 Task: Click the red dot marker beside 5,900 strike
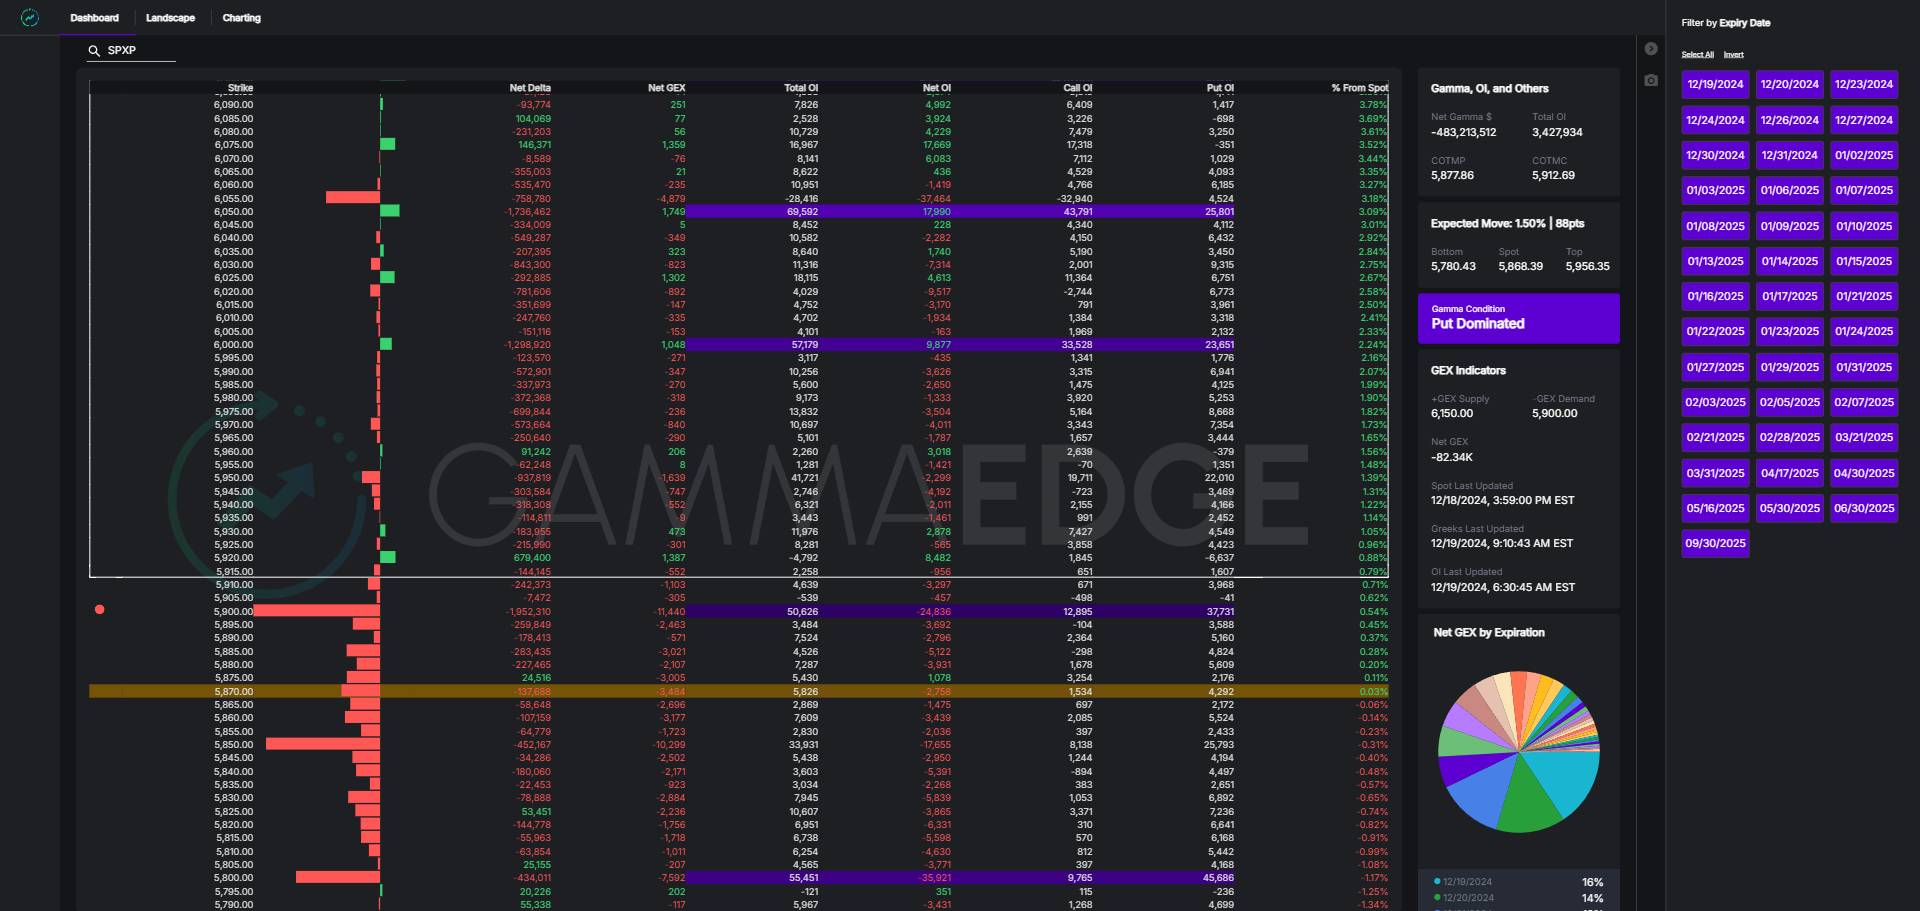(99, 609)
